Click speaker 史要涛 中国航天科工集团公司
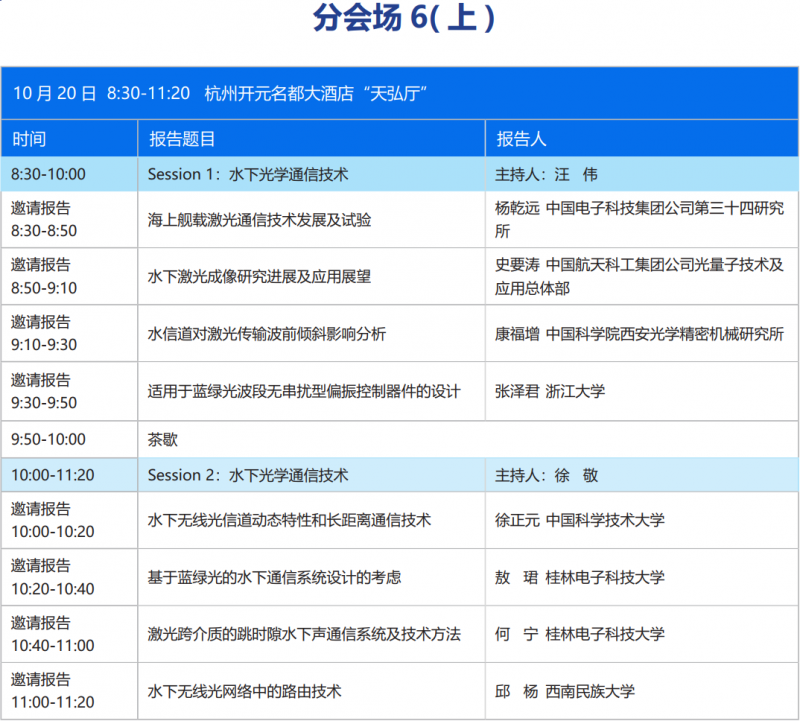800x721 pixels. pos(639,277)
